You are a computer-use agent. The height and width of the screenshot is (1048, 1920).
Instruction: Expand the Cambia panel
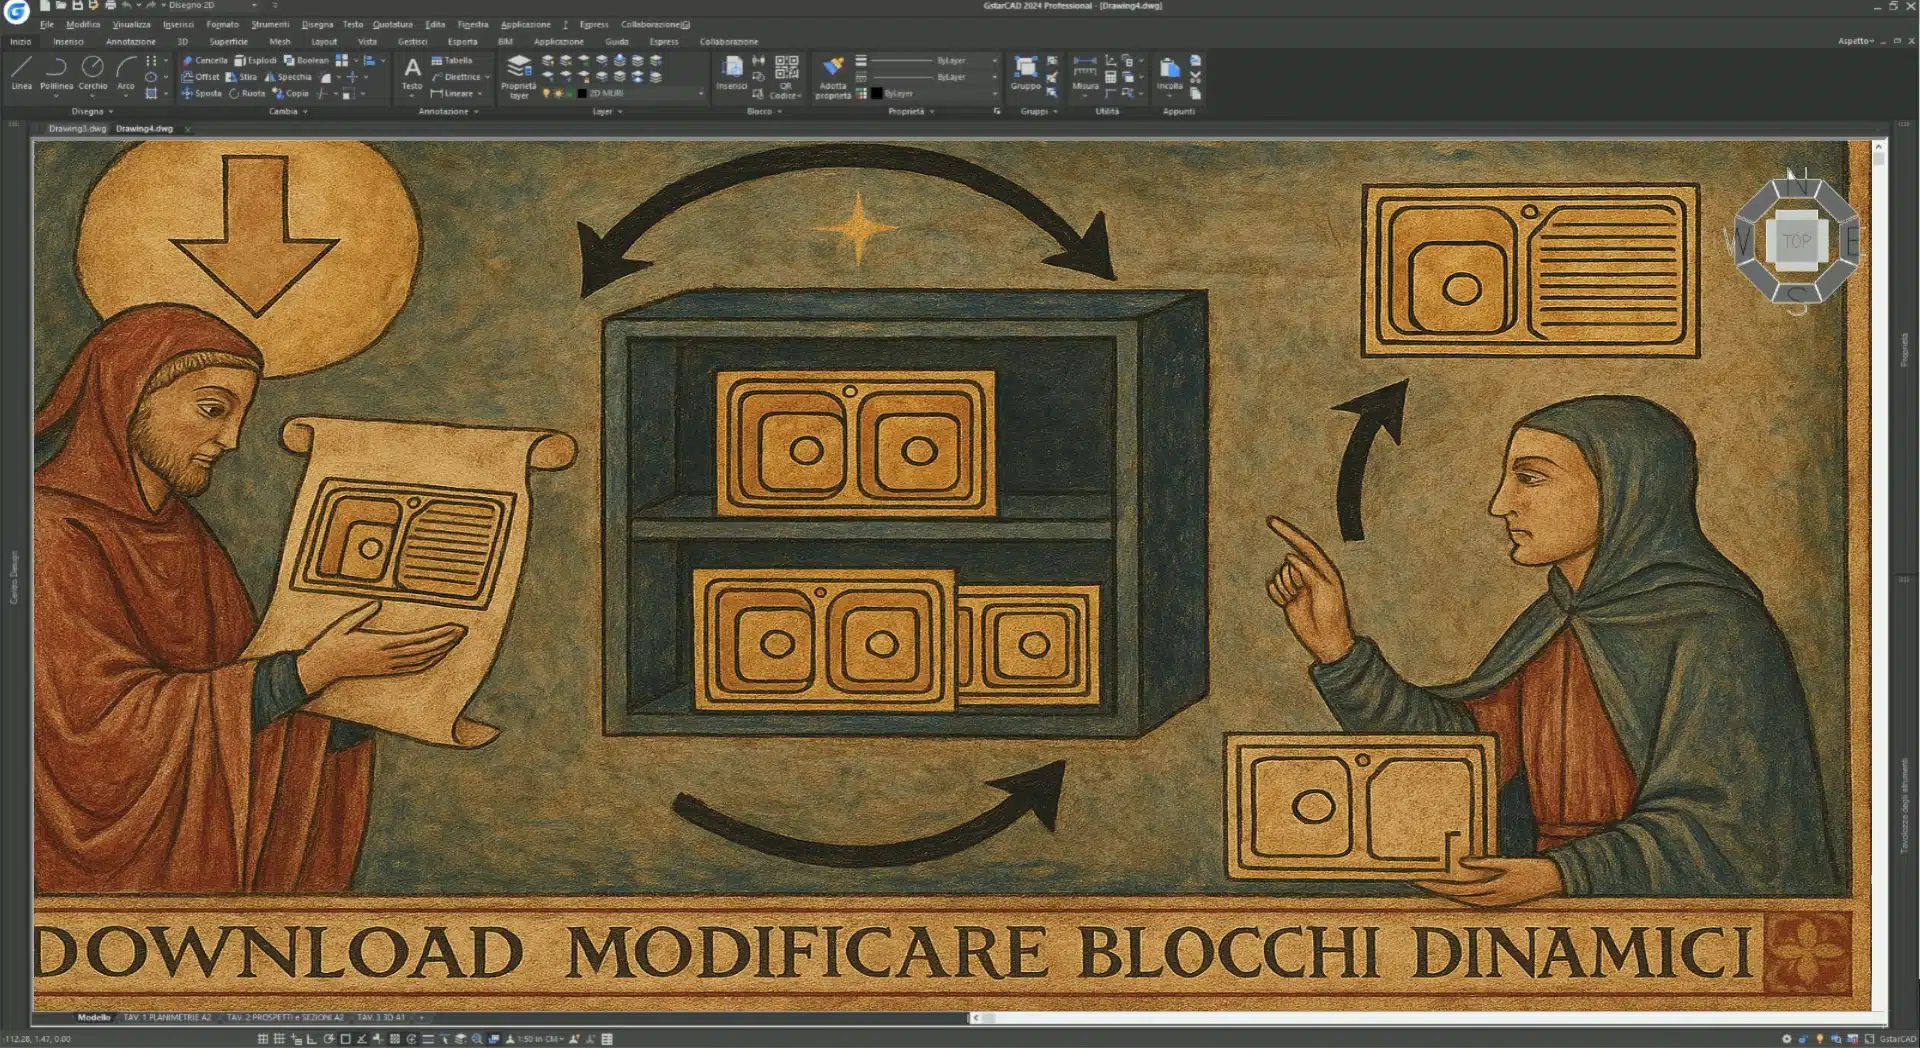click(x=288, y=112)
